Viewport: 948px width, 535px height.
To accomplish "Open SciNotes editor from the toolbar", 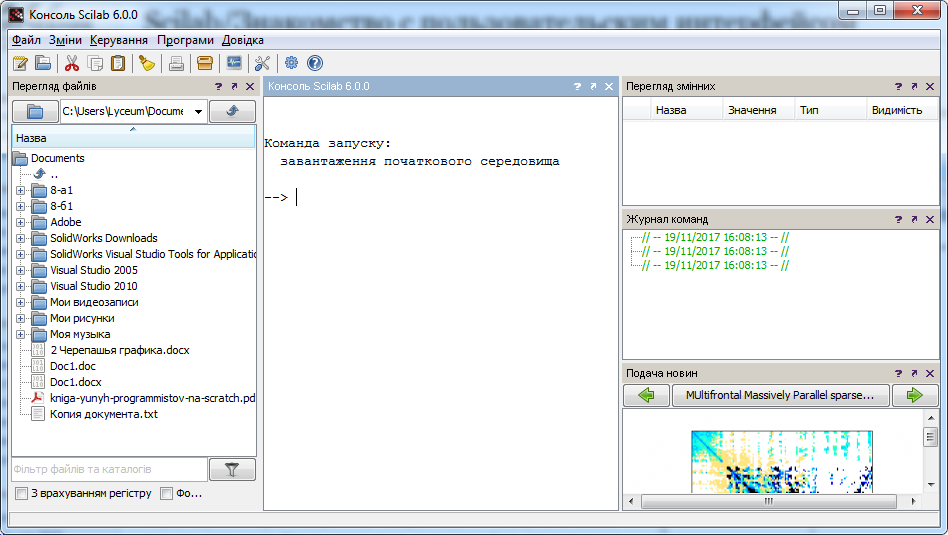I will coord(20,63).
